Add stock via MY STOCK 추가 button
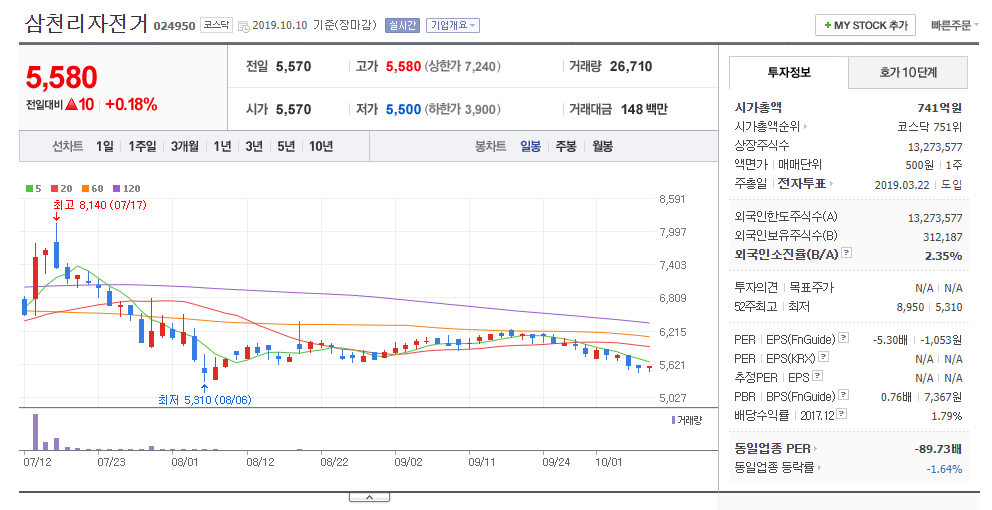Image resolution: width=992 pixels, height=510 pixels. (x=865, y=25)
